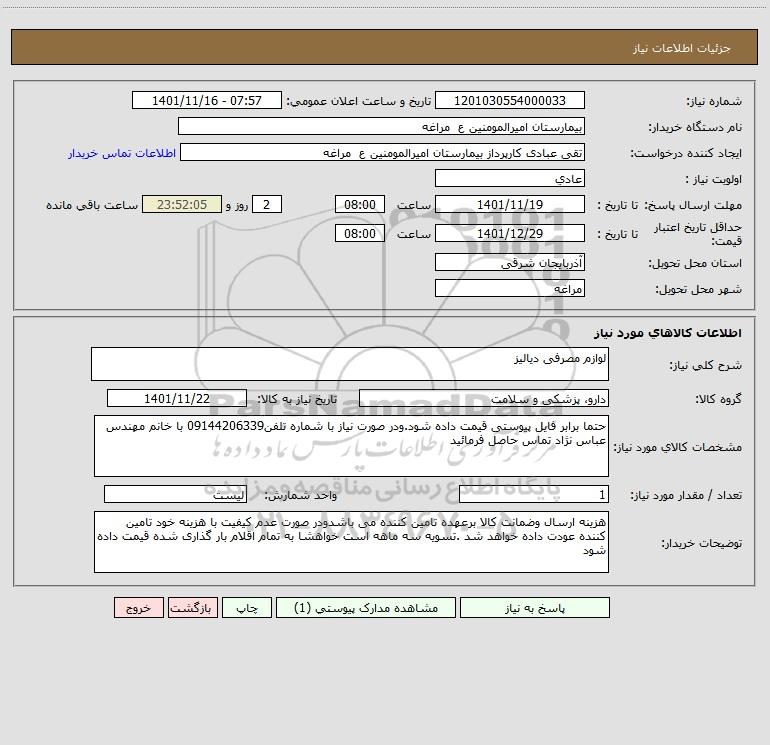Click the ایجاد کننده درخواست label
Screen dimensions: 770x745
(x=686, y=153)
